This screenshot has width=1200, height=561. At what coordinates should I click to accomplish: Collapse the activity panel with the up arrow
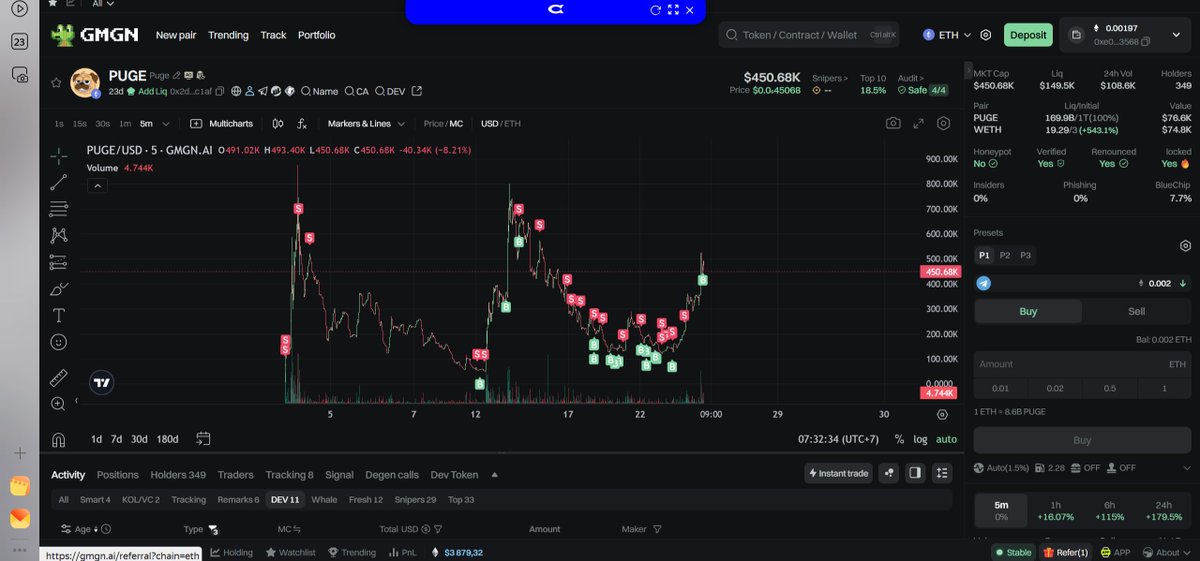(x=494, y=475)
